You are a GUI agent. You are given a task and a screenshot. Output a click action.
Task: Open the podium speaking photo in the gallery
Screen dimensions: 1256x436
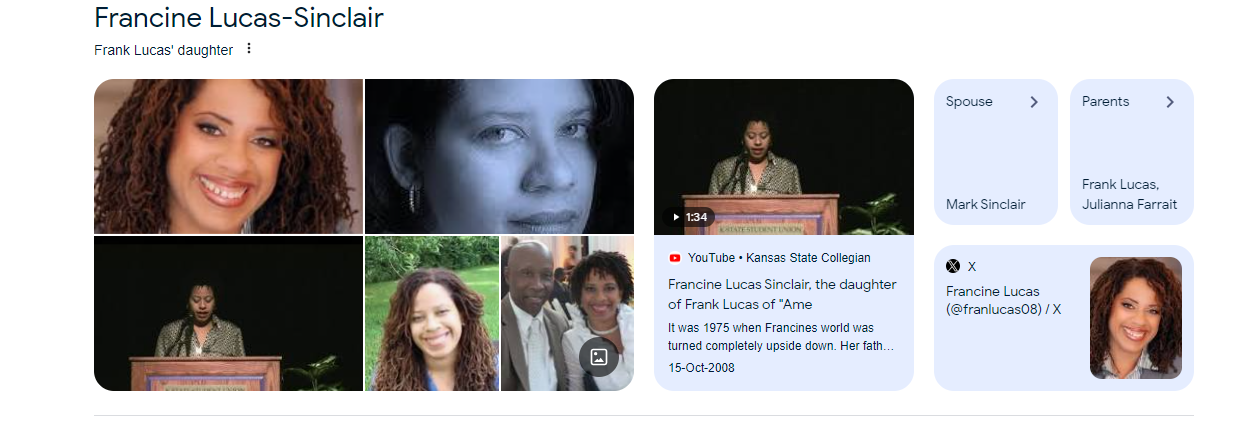[x=228, y=314]
